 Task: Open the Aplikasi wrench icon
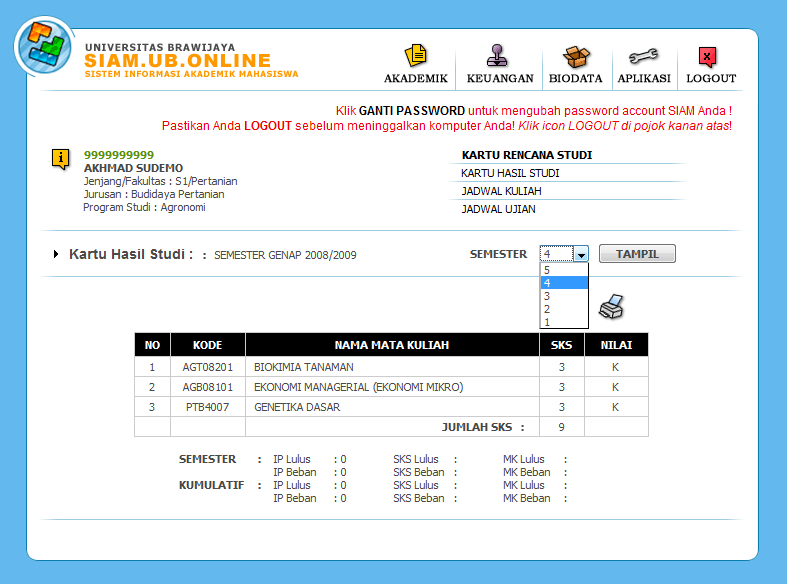coord(643,56)
